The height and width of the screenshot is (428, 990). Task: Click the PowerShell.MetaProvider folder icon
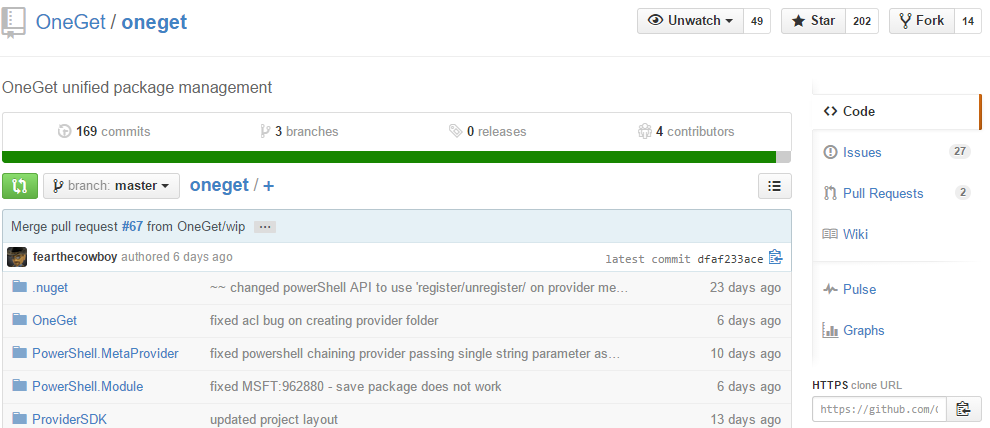point(20,353)
